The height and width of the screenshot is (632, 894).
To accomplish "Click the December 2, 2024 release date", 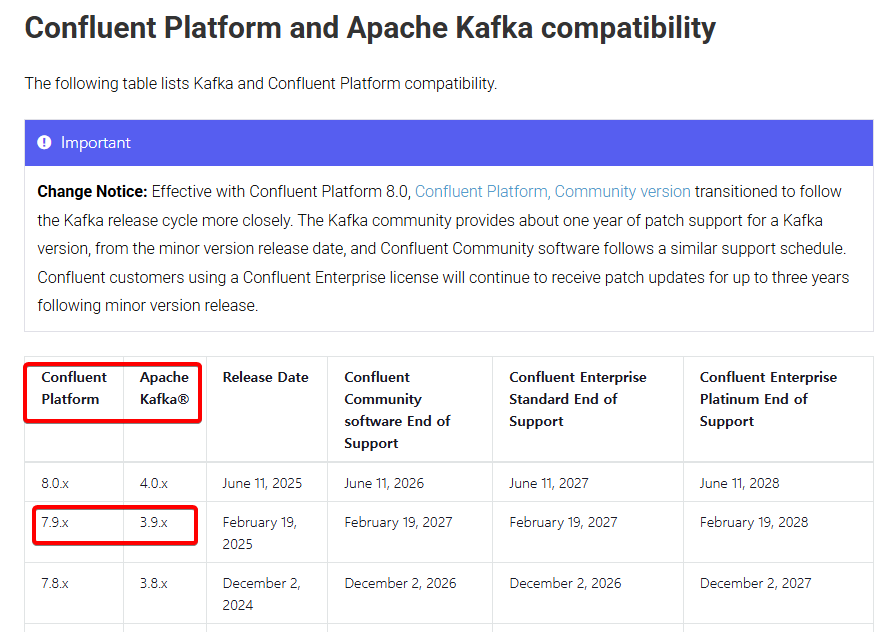I will [x=261, y=594].
